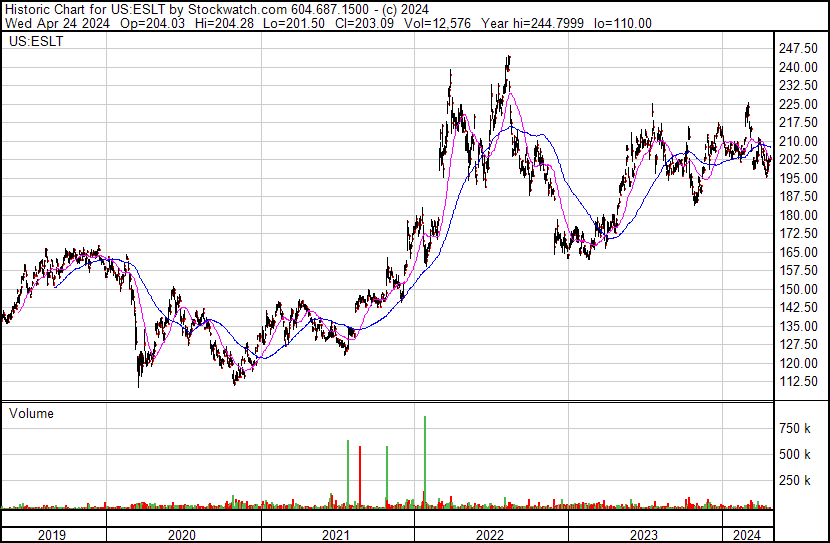
Task: Click the 135.00 price axis label
Action: coord(798,327)
